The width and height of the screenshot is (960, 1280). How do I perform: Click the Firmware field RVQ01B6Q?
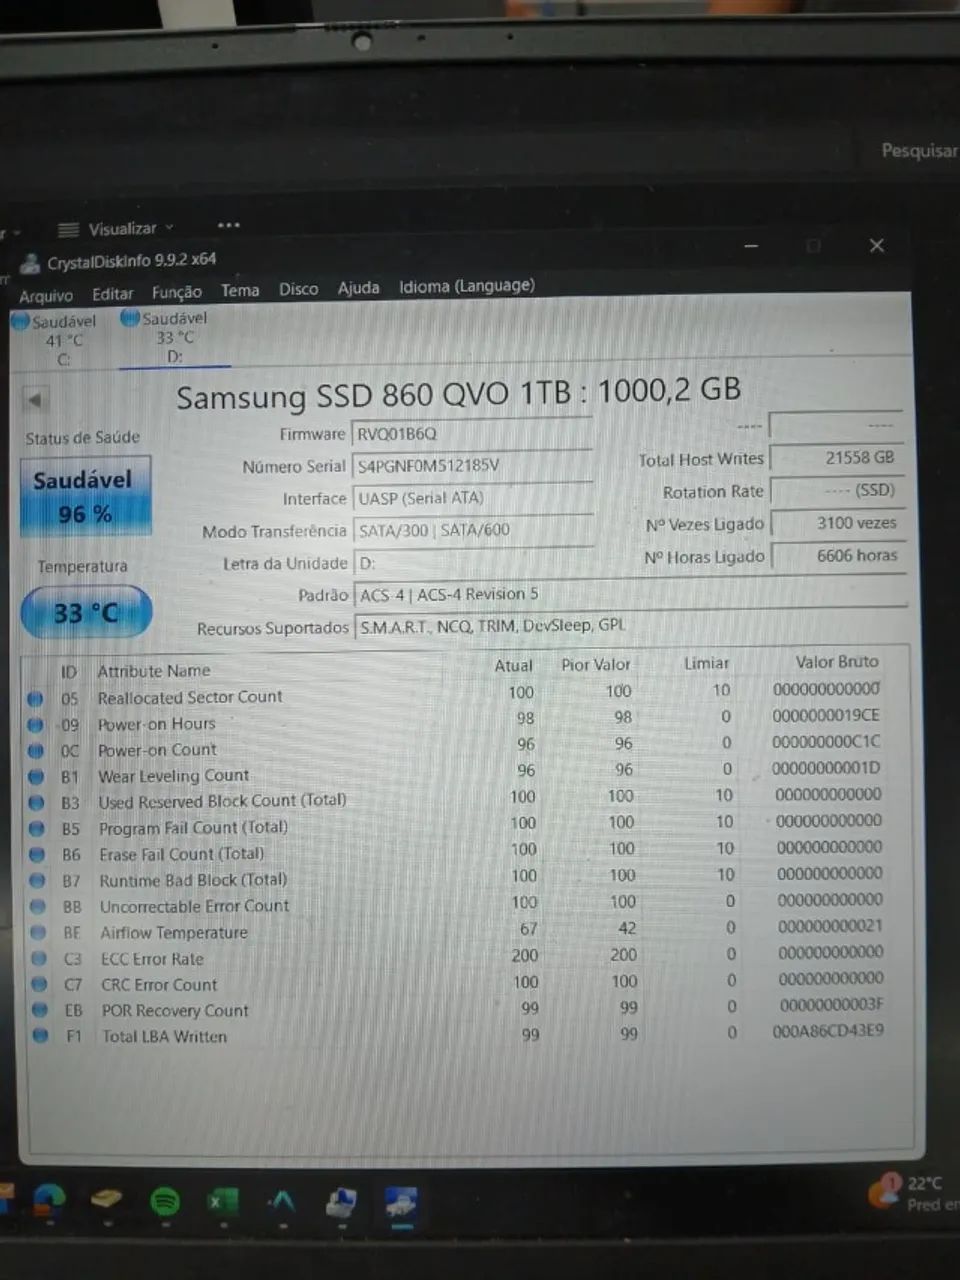pyautogui.click(x=473, y=433)
